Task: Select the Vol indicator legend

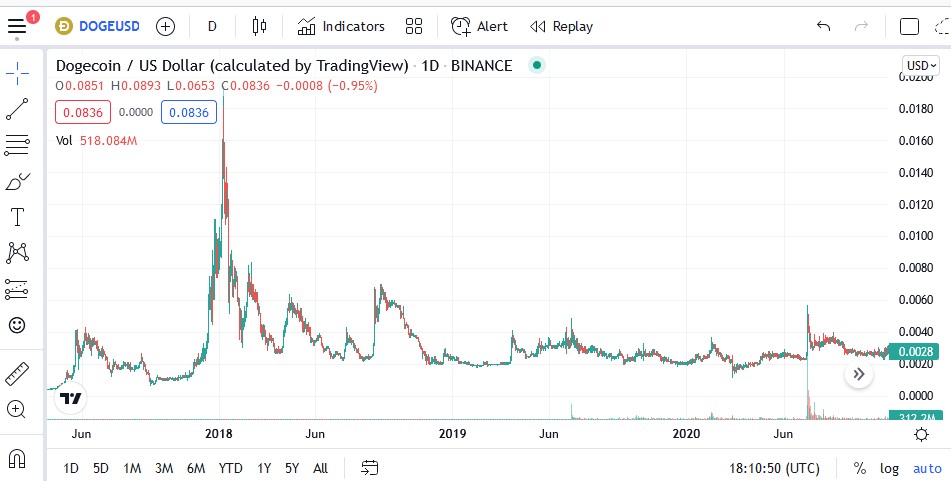Action: point(96,141)
